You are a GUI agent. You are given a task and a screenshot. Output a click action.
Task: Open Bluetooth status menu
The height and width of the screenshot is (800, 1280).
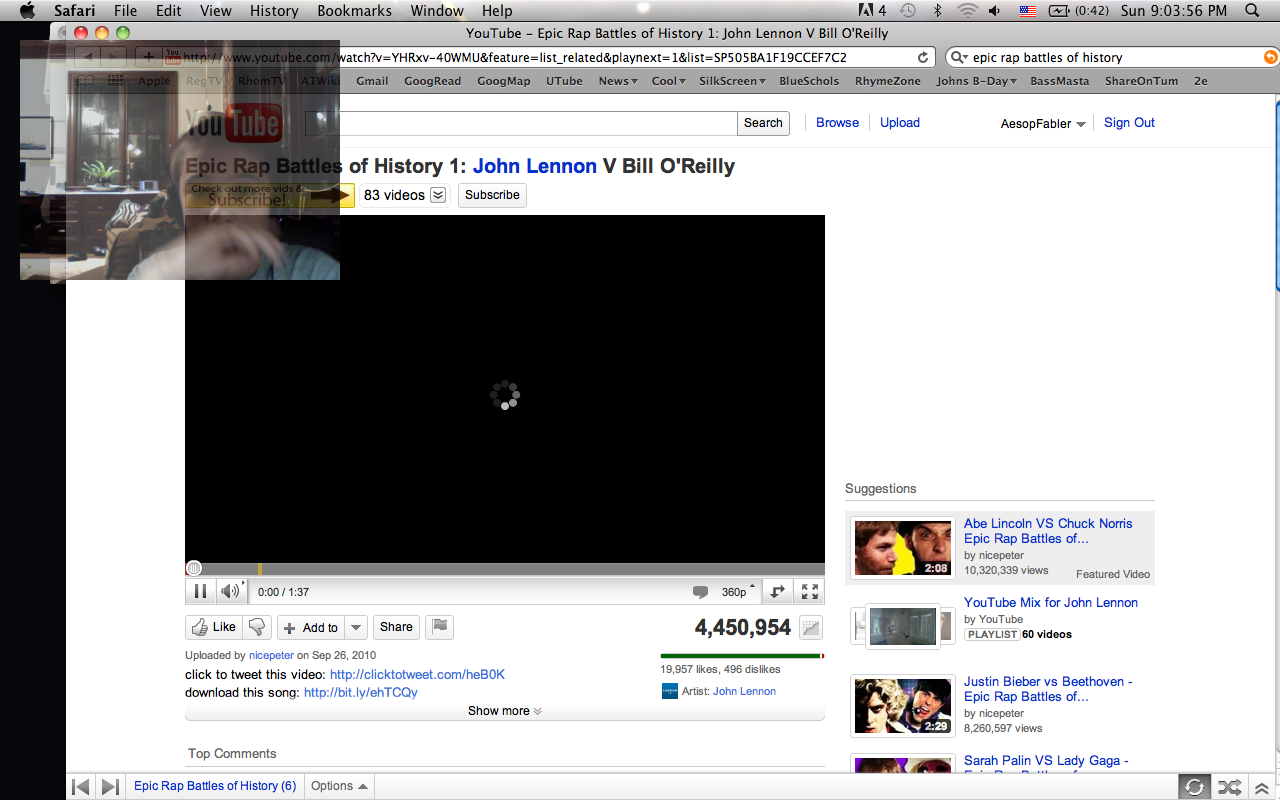tap(937, 11)
